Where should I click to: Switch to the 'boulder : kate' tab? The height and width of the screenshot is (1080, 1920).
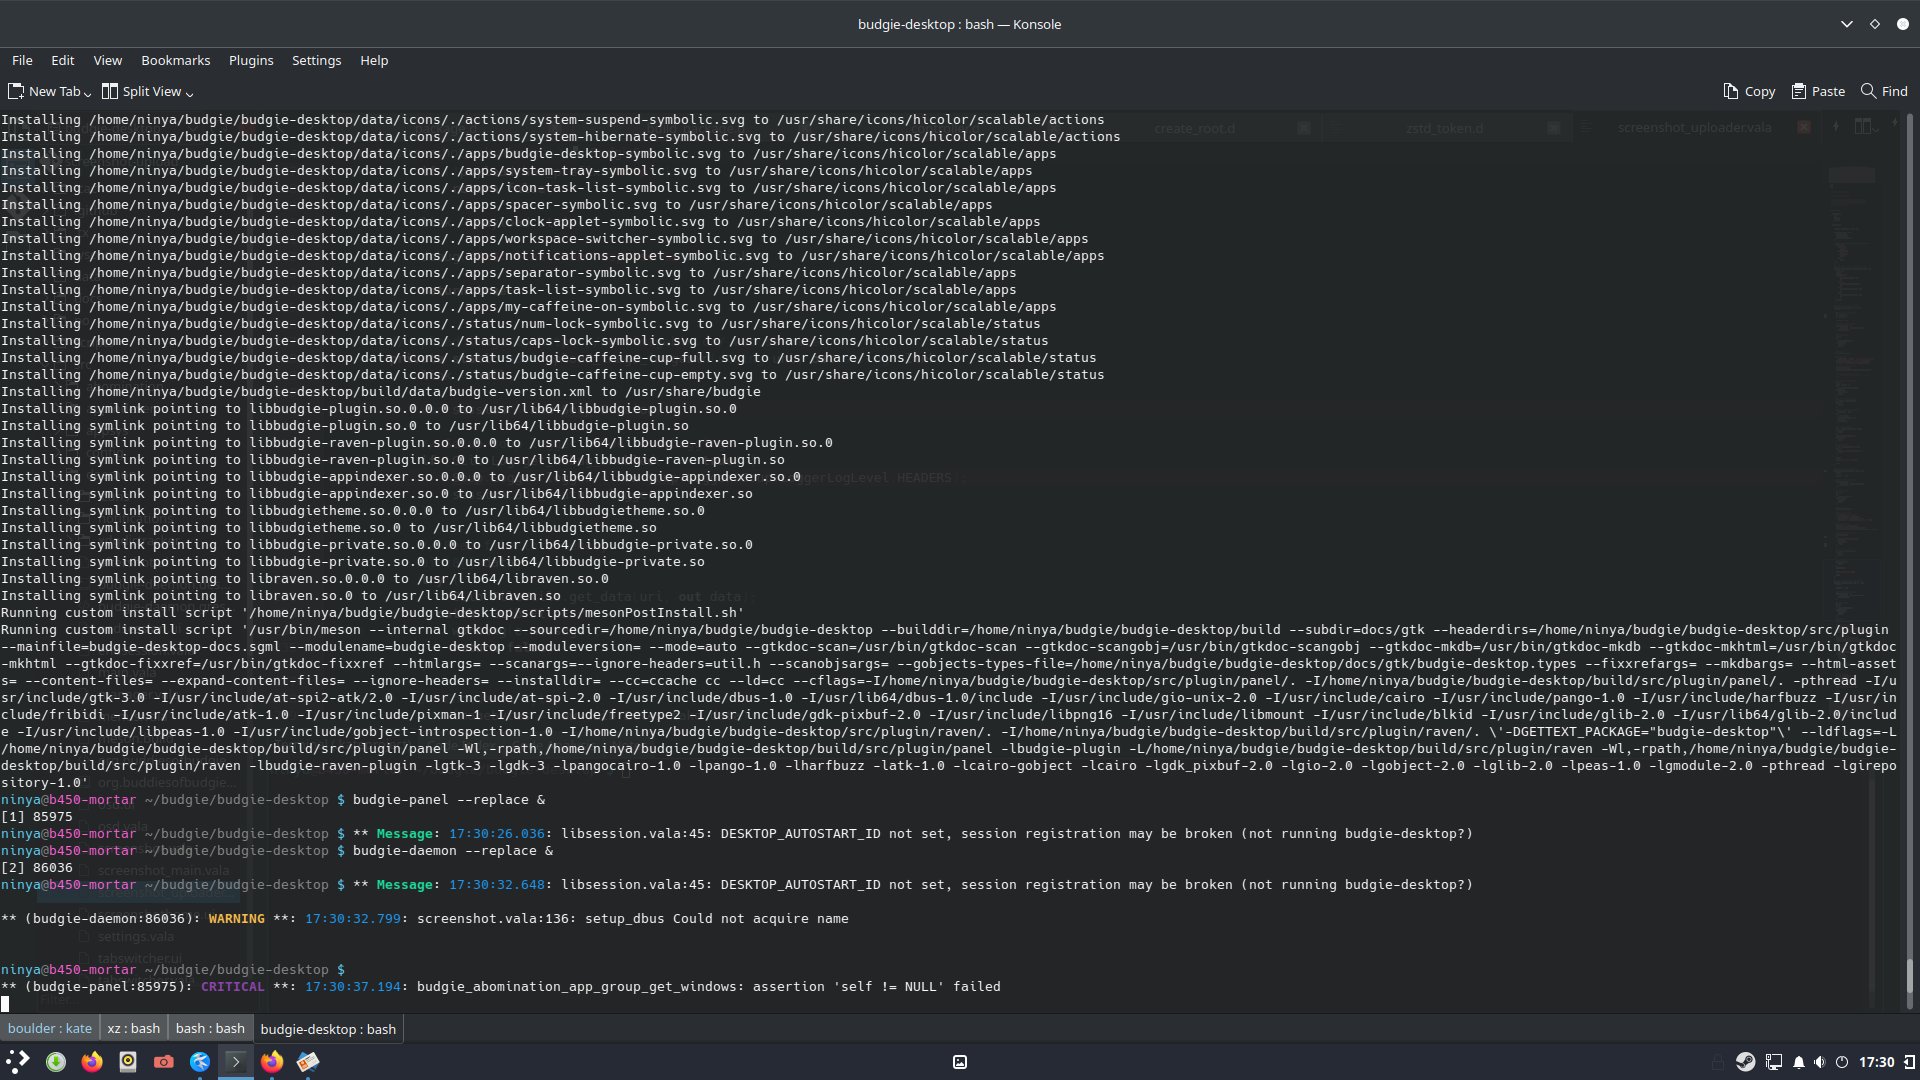(50, 1028)
